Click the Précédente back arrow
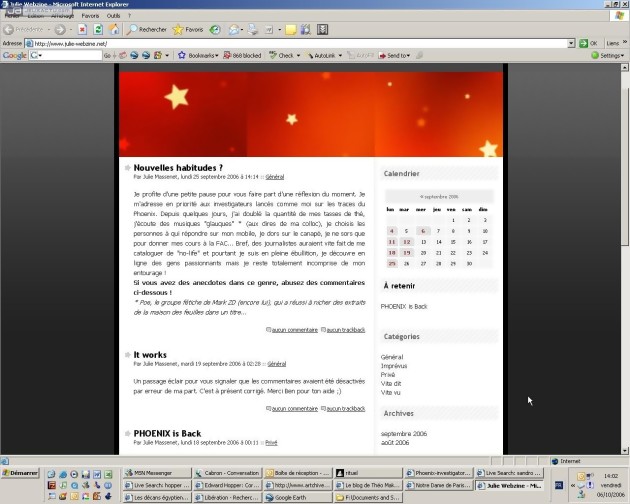Viewport: 630px width, 504px height. tap(22, 30)
